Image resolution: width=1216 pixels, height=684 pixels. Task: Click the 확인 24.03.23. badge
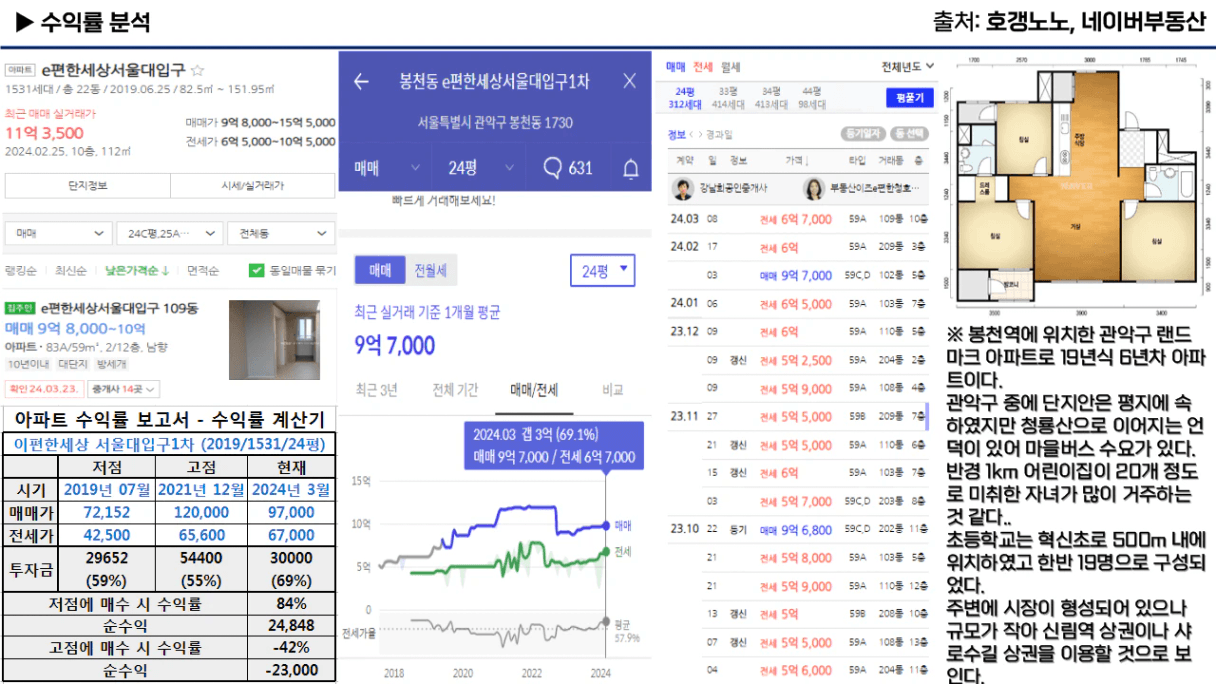click(x=45, y=390)
